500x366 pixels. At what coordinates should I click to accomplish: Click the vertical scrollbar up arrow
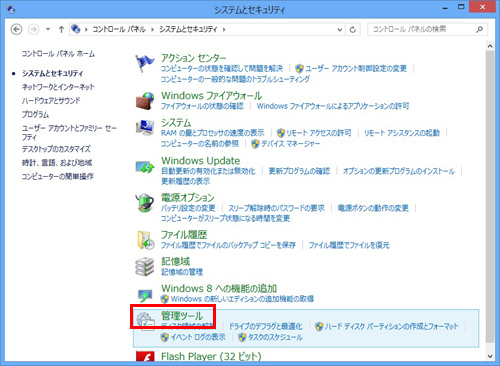[x=490, y=46]
